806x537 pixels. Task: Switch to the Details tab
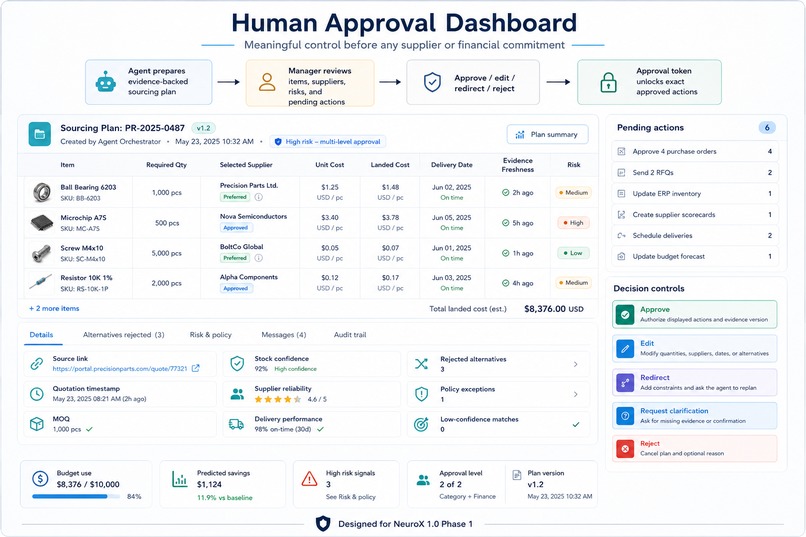pyautogui.click(x=41, y=335)
